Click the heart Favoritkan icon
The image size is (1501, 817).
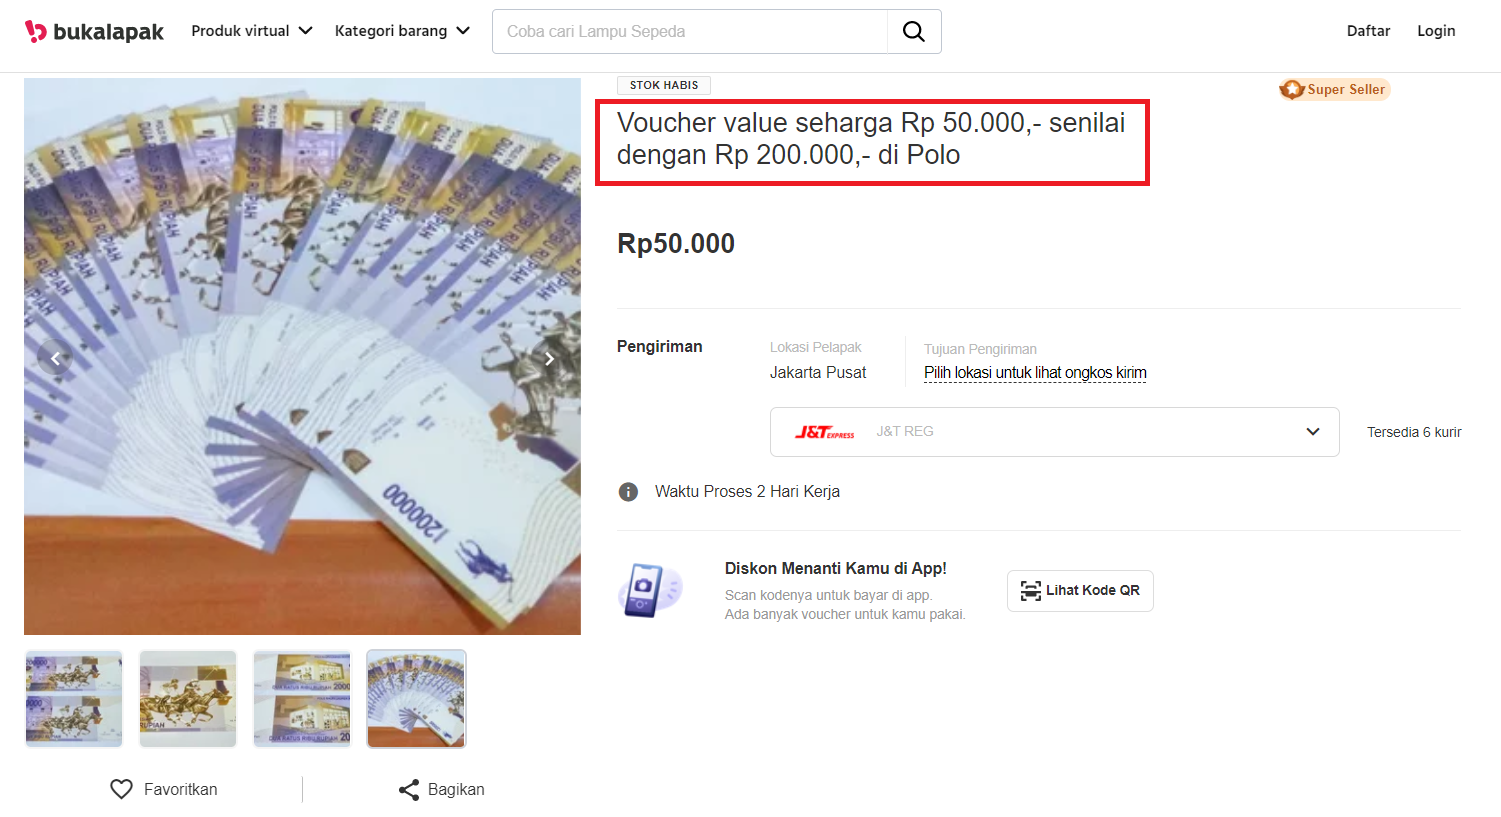pos(121,789)
